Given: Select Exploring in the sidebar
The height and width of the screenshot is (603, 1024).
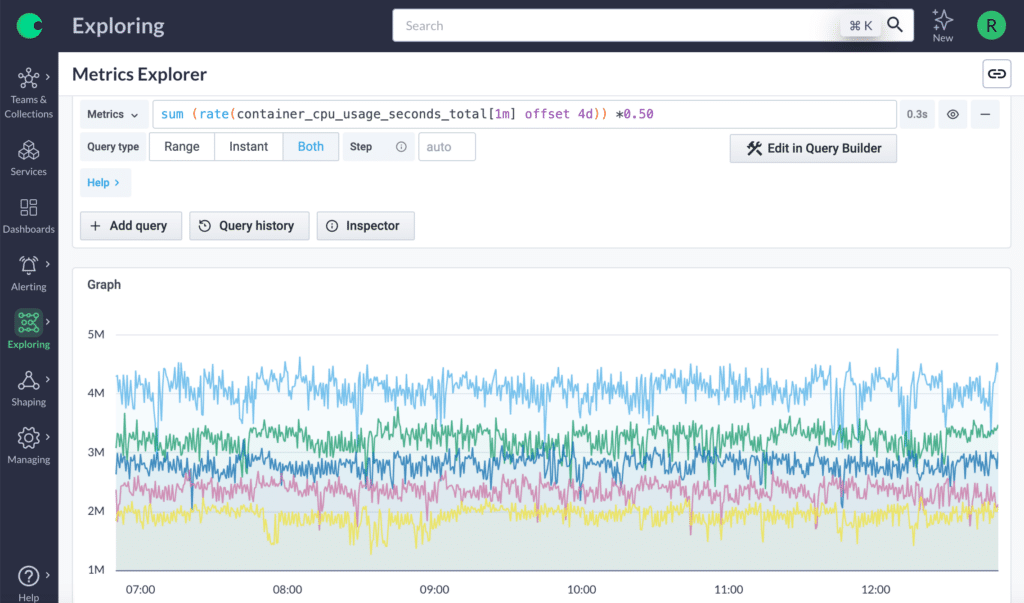Looking at the screenshot, I should coord(29,330).
